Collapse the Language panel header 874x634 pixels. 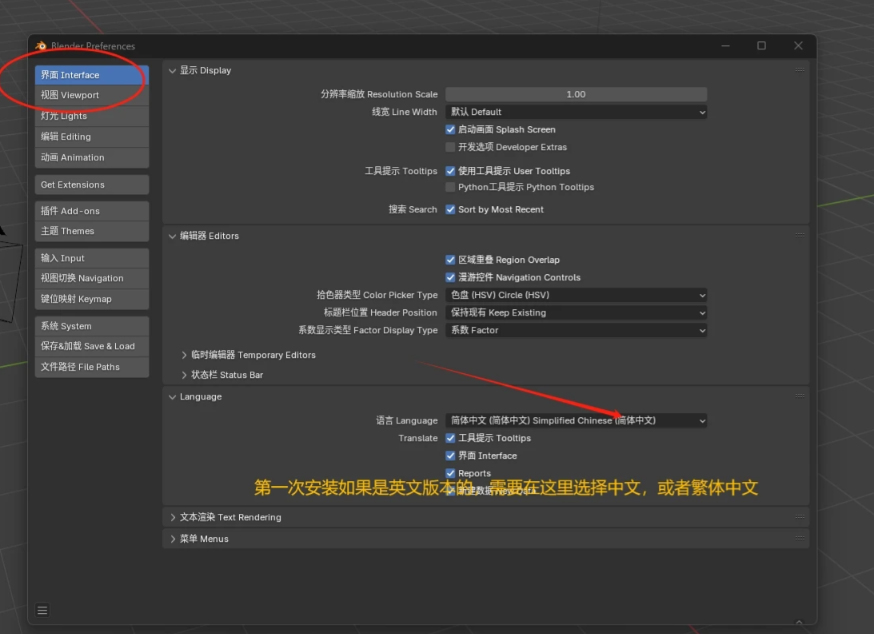click(x=172, y=397)
